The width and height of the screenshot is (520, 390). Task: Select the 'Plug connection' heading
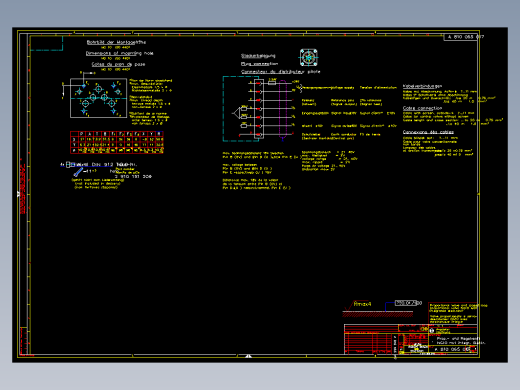click(x=259, y=64)
